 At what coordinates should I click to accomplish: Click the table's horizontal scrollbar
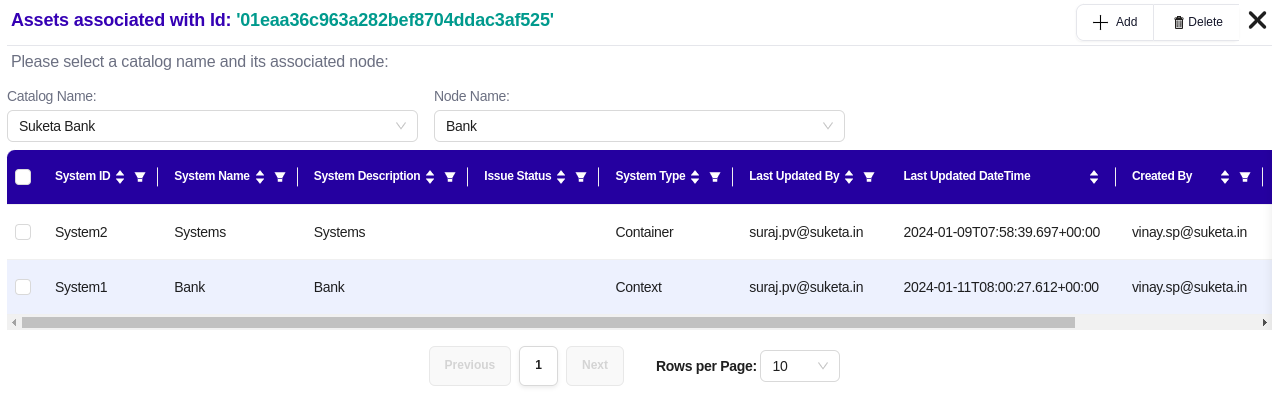click(x=547, y=323)
